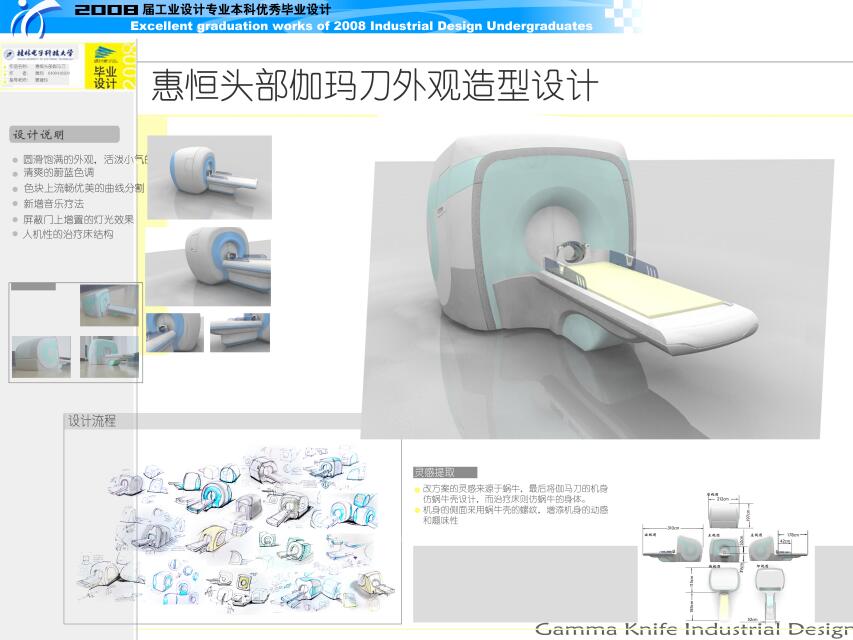This screenshot has width=853, height=640.
Task: Click the right side orthographic view
Action: pos(778,547)
